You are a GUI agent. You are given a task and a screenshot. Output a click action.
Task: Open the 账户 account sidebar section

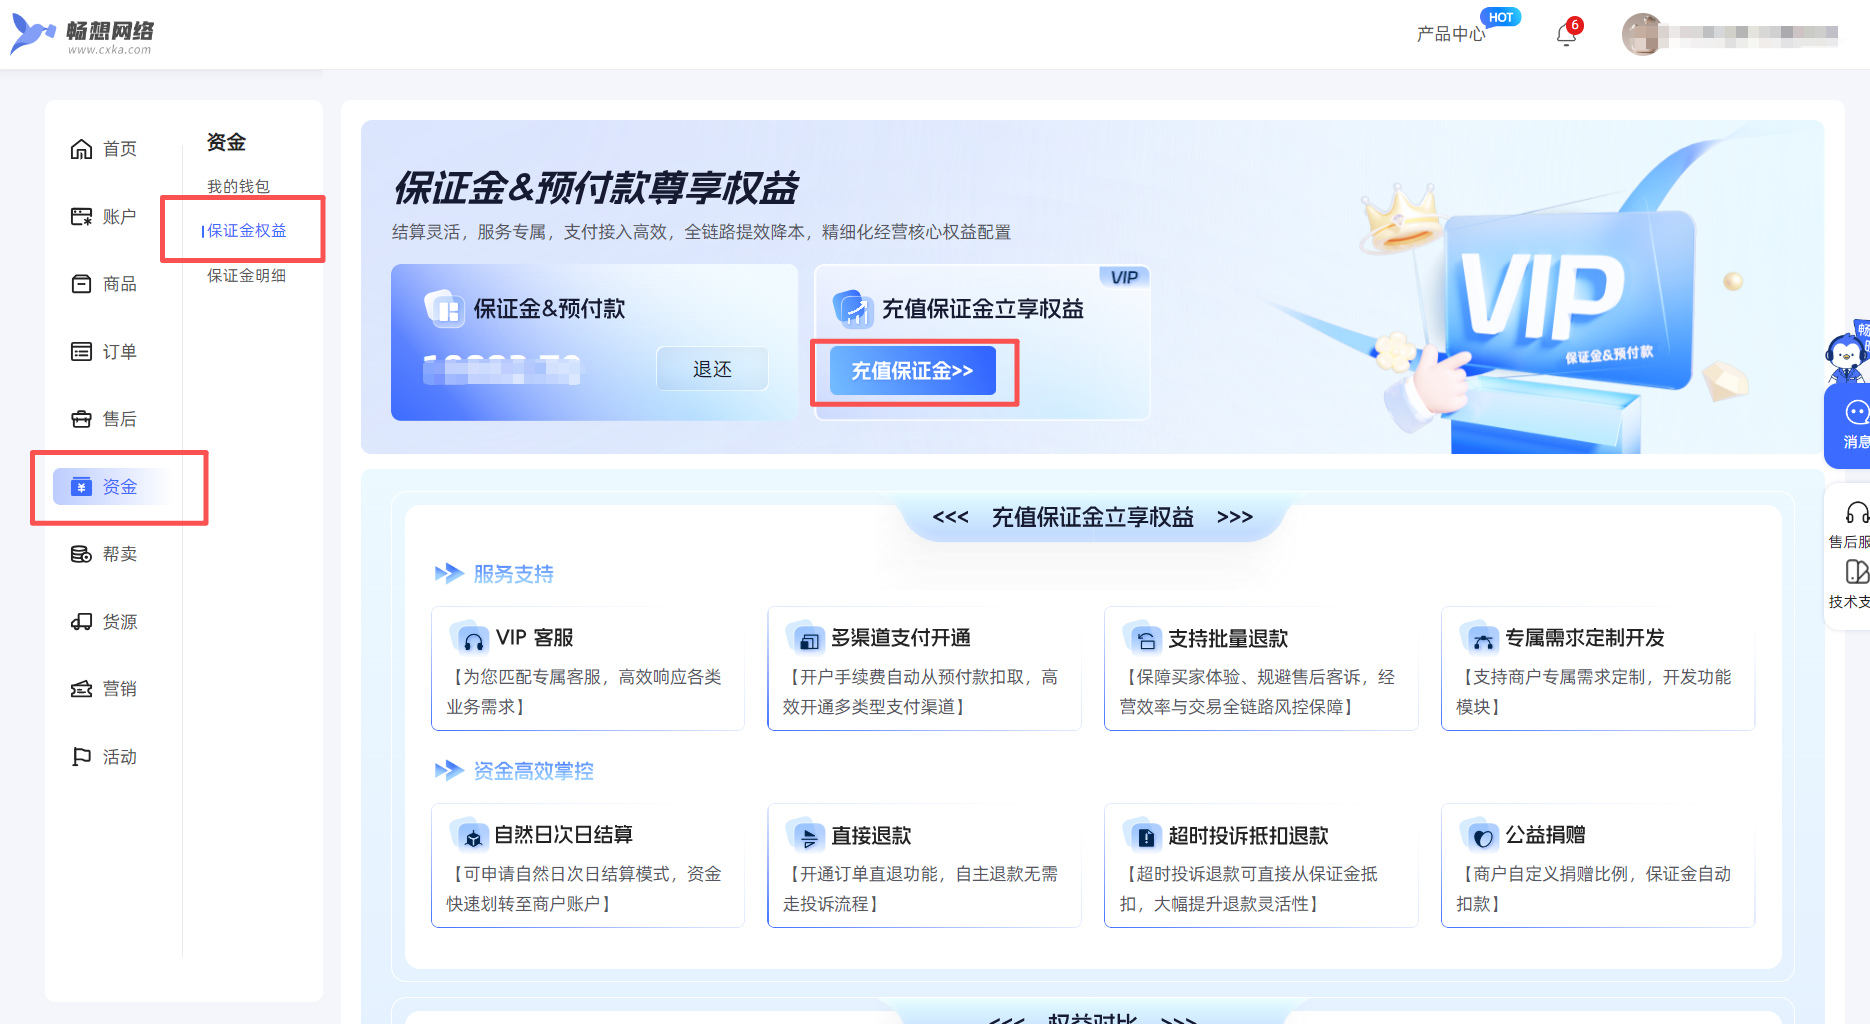(x=104, y=217)
